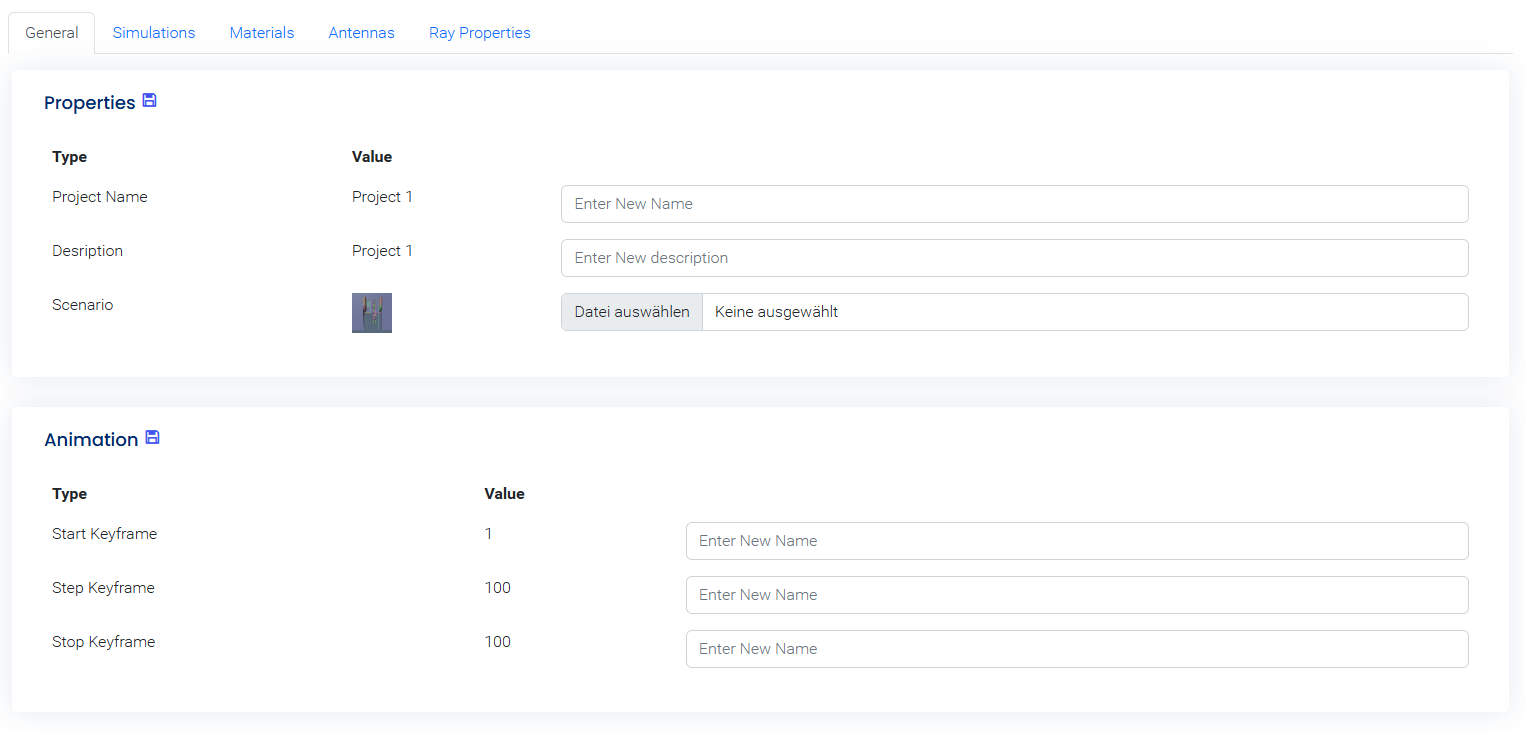Open the scenario thumbnail image
This screenshot has width=1525, height=731.
(x=372, y=313)
